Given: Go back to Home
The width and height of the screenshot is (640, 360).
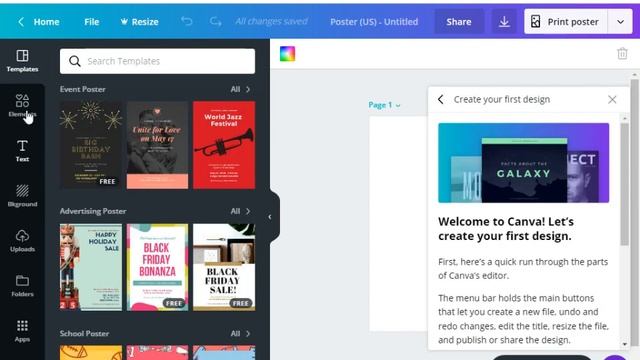Looking at the screenshot, I should (39, 22).
